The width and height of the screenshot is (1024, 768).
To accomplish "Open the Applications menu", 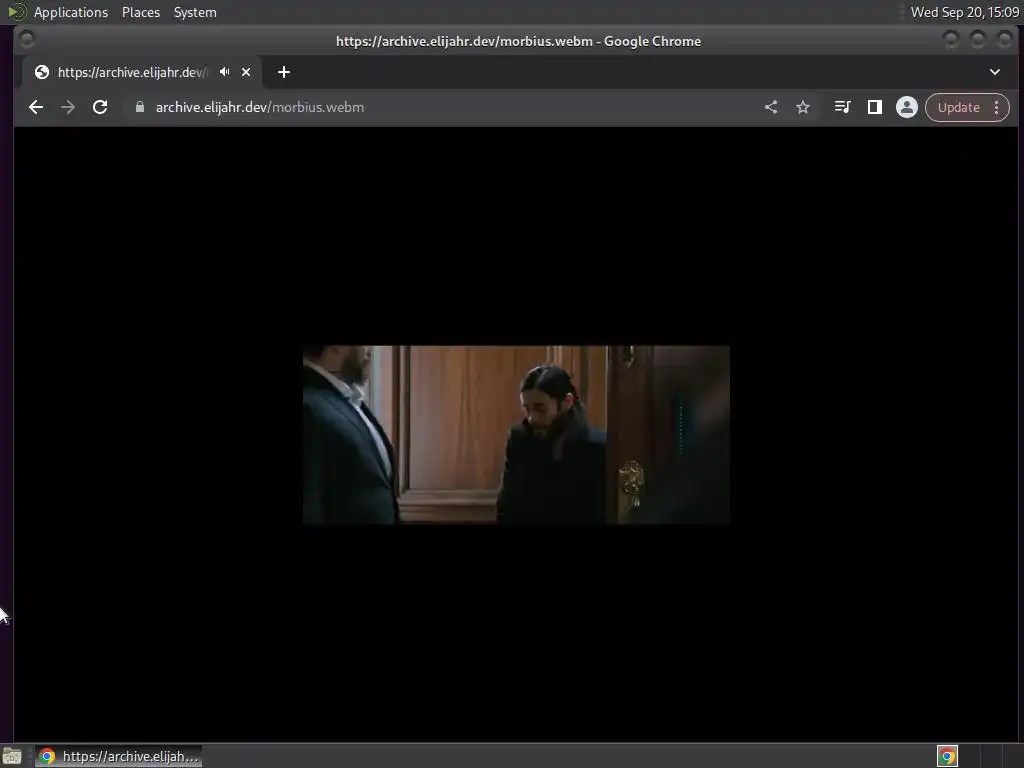I will 71,12.
